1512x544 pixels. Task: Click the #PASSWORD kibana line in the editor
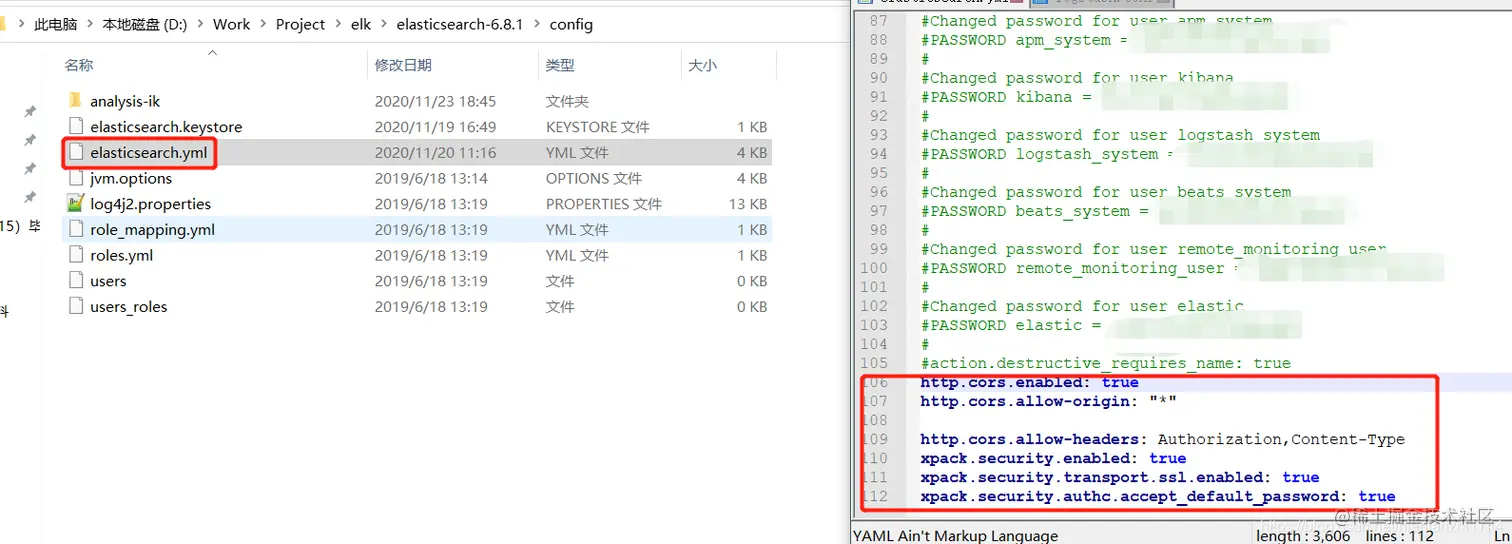tap(1007, 97)
